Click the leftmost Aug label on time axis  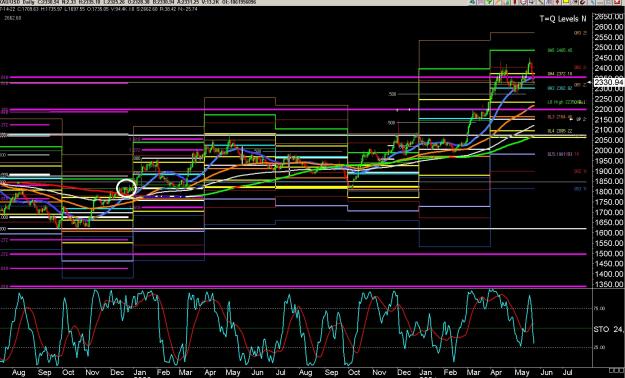coord(18,373)
